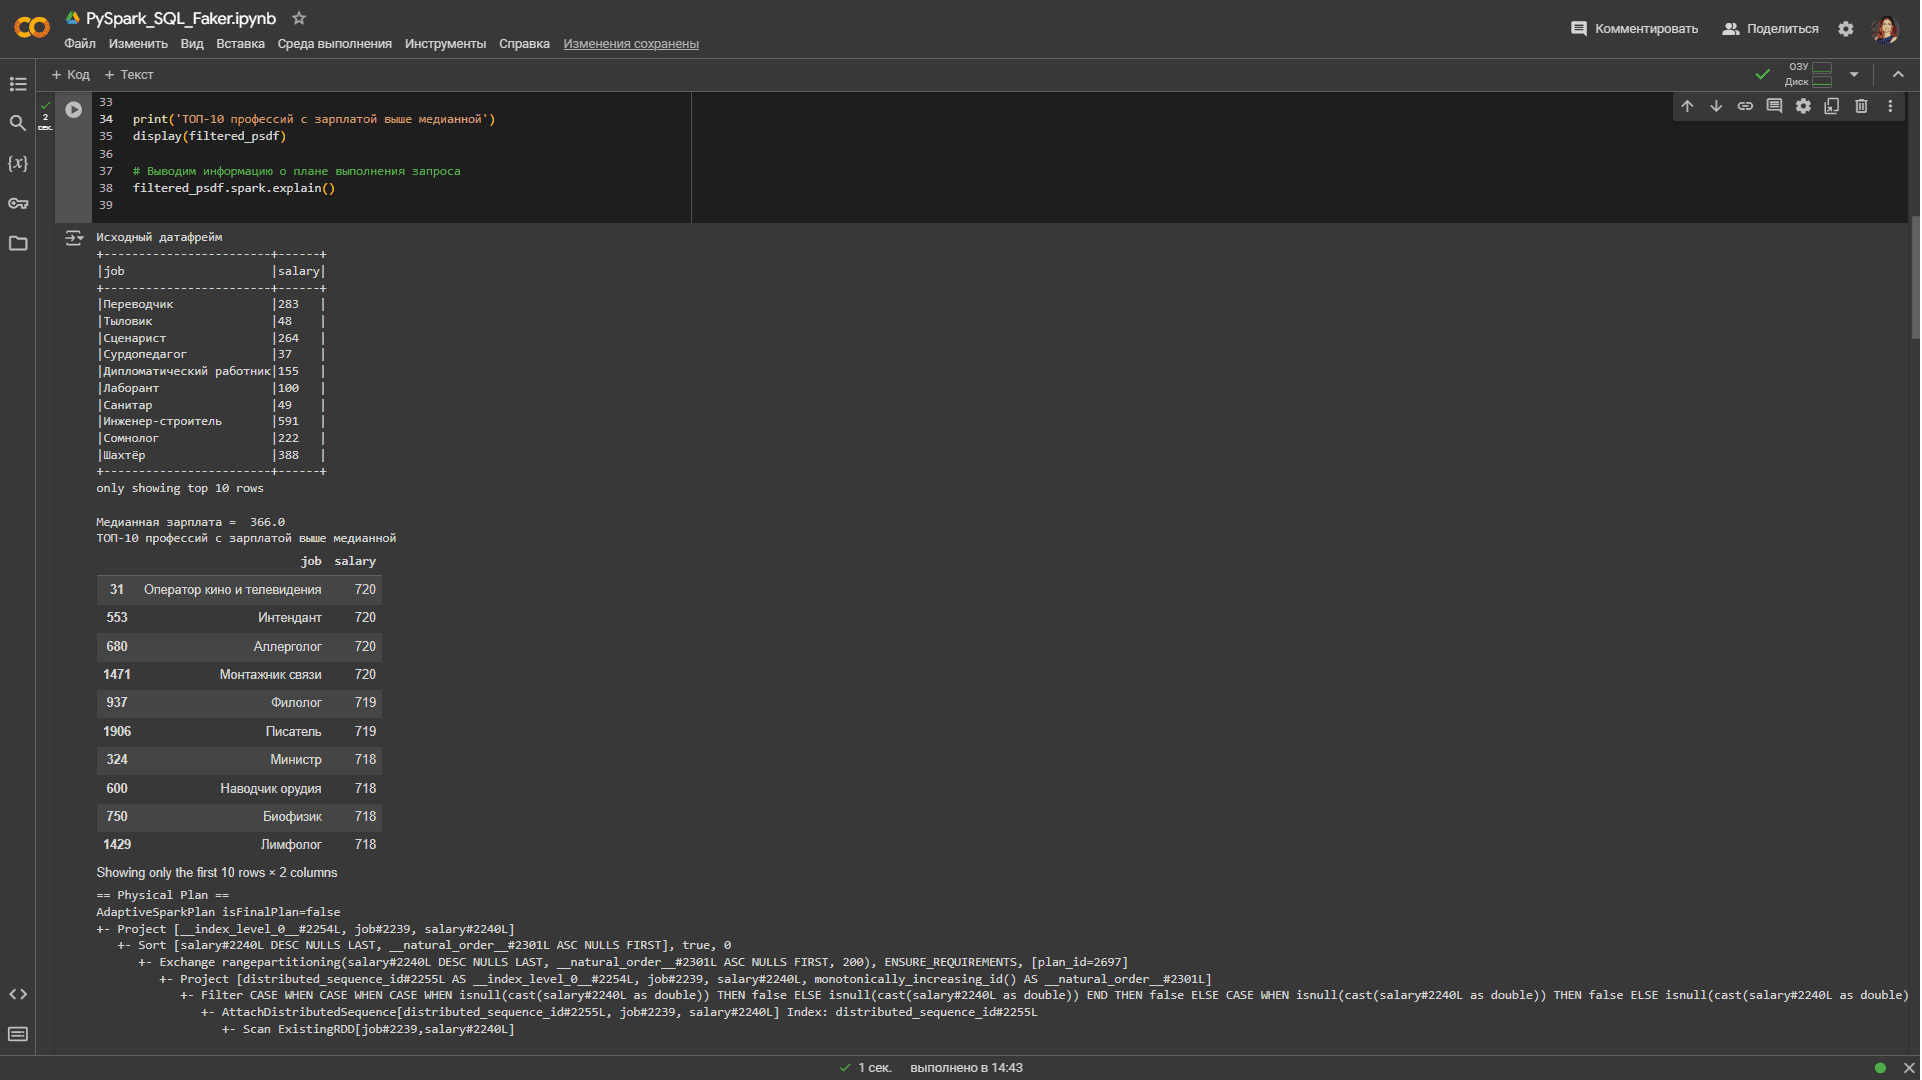The image size is (1922, 1080).
Task: Open the Вставка menu
Action: coord(240,44)
